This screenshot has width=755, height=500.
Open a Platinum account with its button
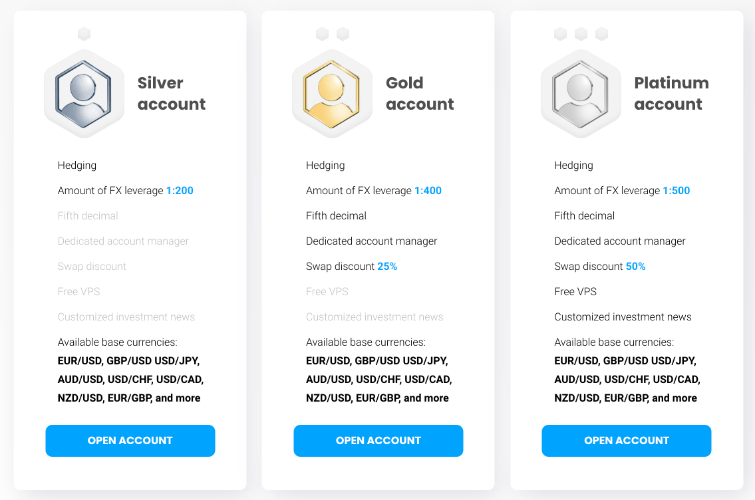[626, 440]
